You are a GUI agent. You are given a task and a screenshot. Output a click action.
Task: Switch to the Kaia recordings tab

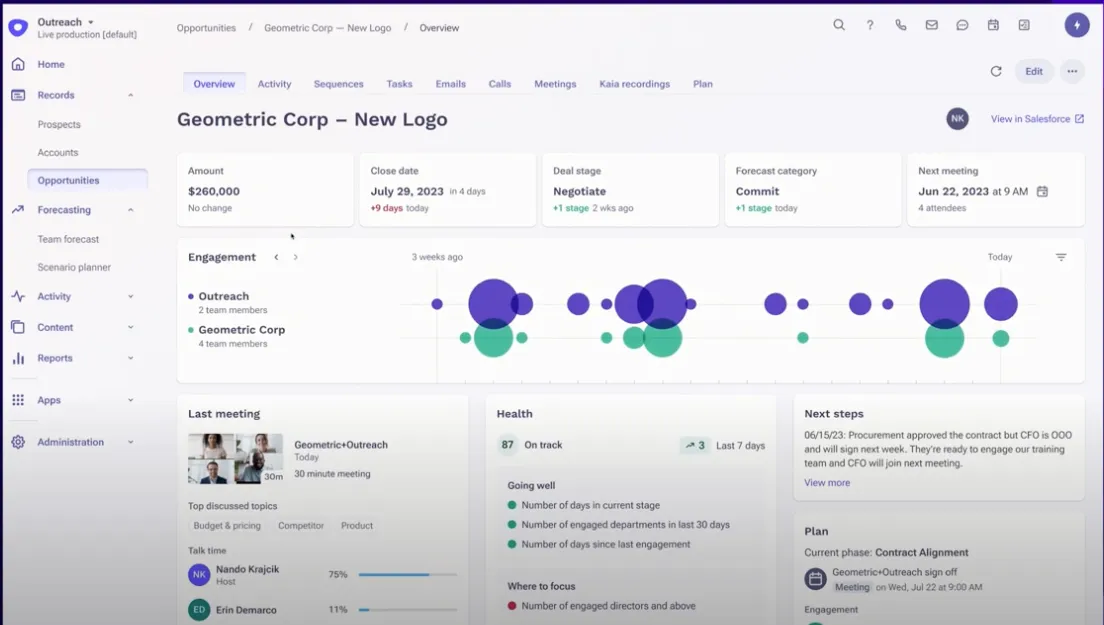point(634,84)
